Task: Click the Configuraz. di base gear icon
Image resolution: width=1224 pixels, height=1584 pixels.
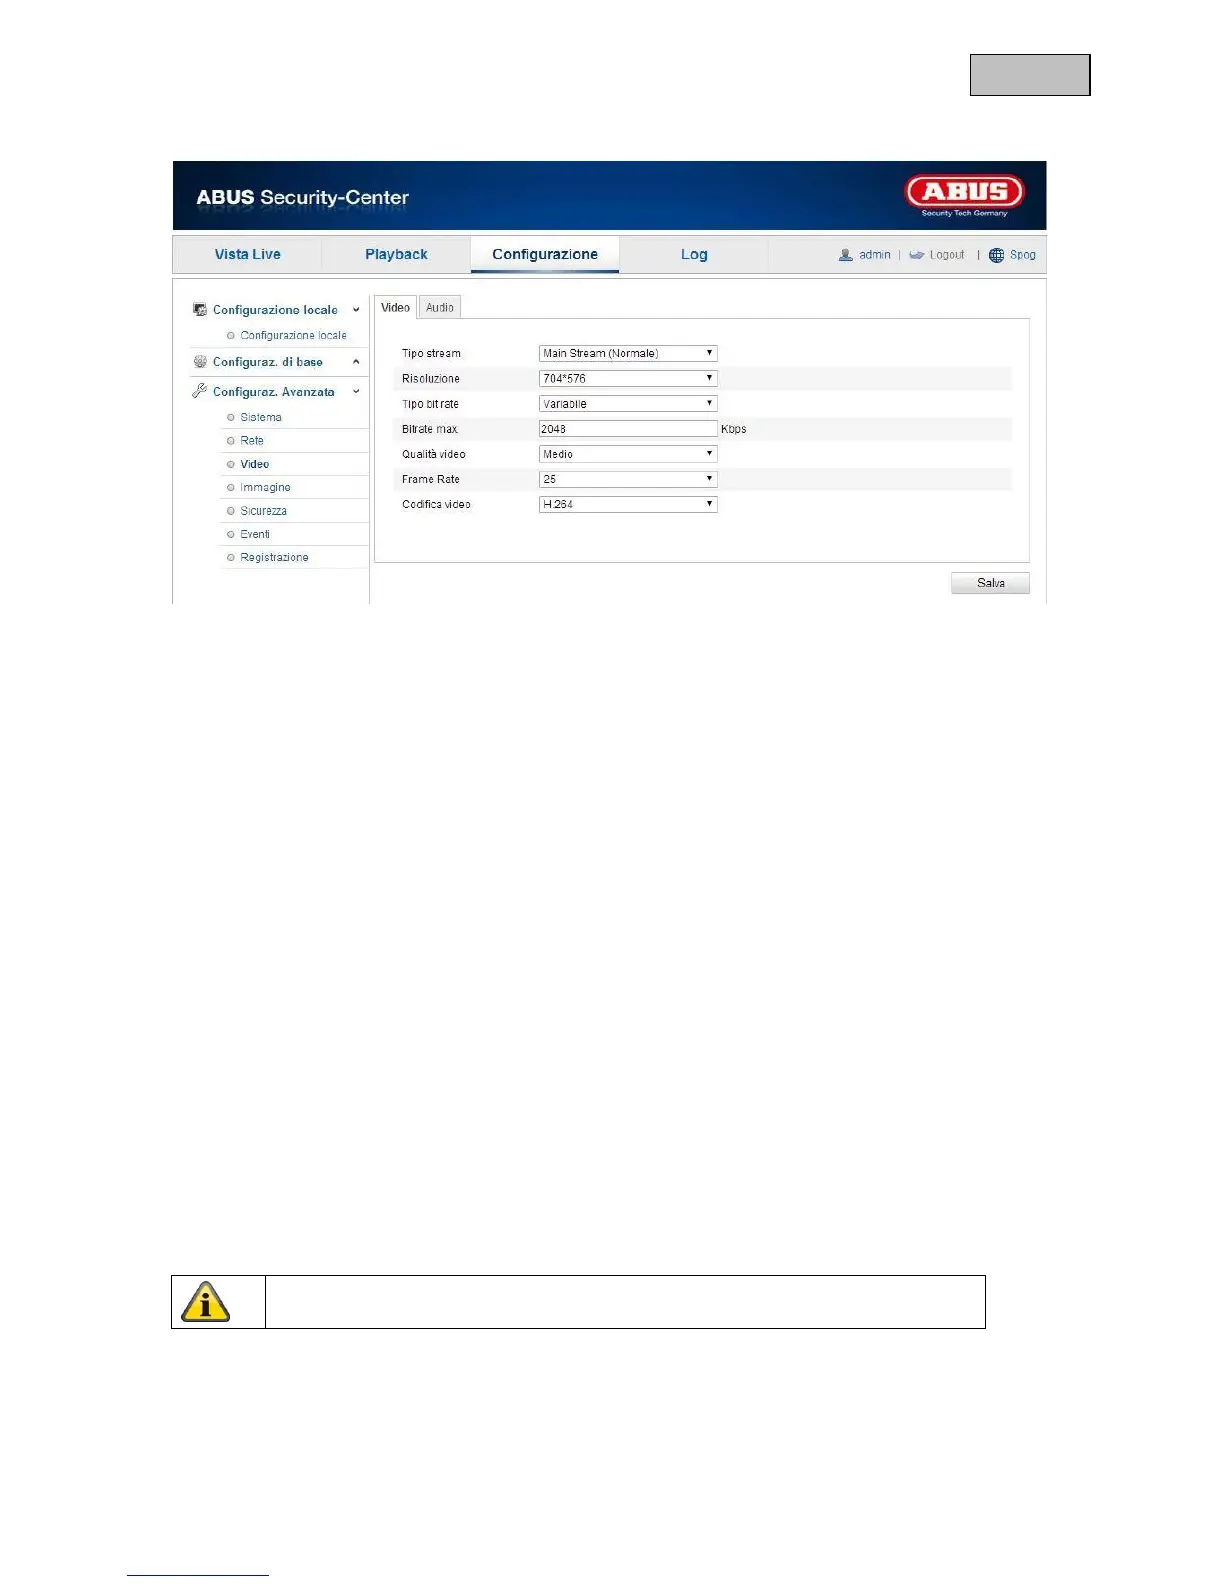Action: pos(200,362)
